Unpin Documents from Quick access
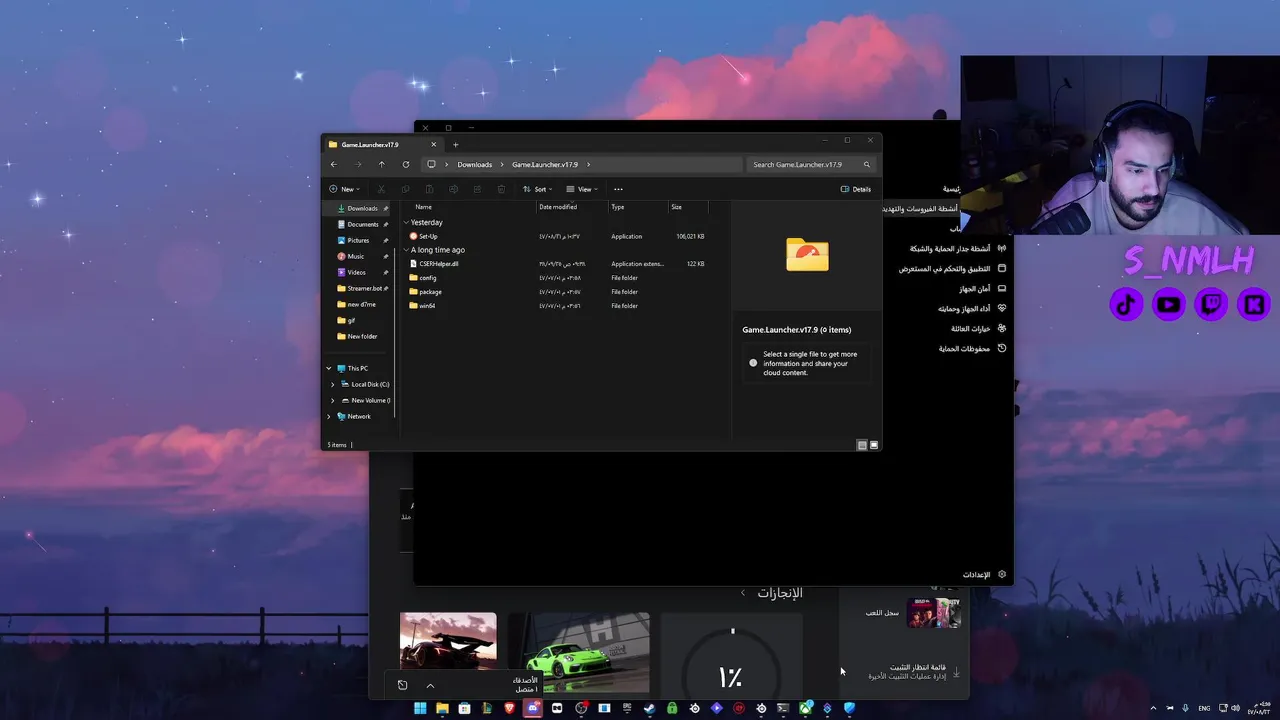The image size is (1280, 720). pos(386,225)
